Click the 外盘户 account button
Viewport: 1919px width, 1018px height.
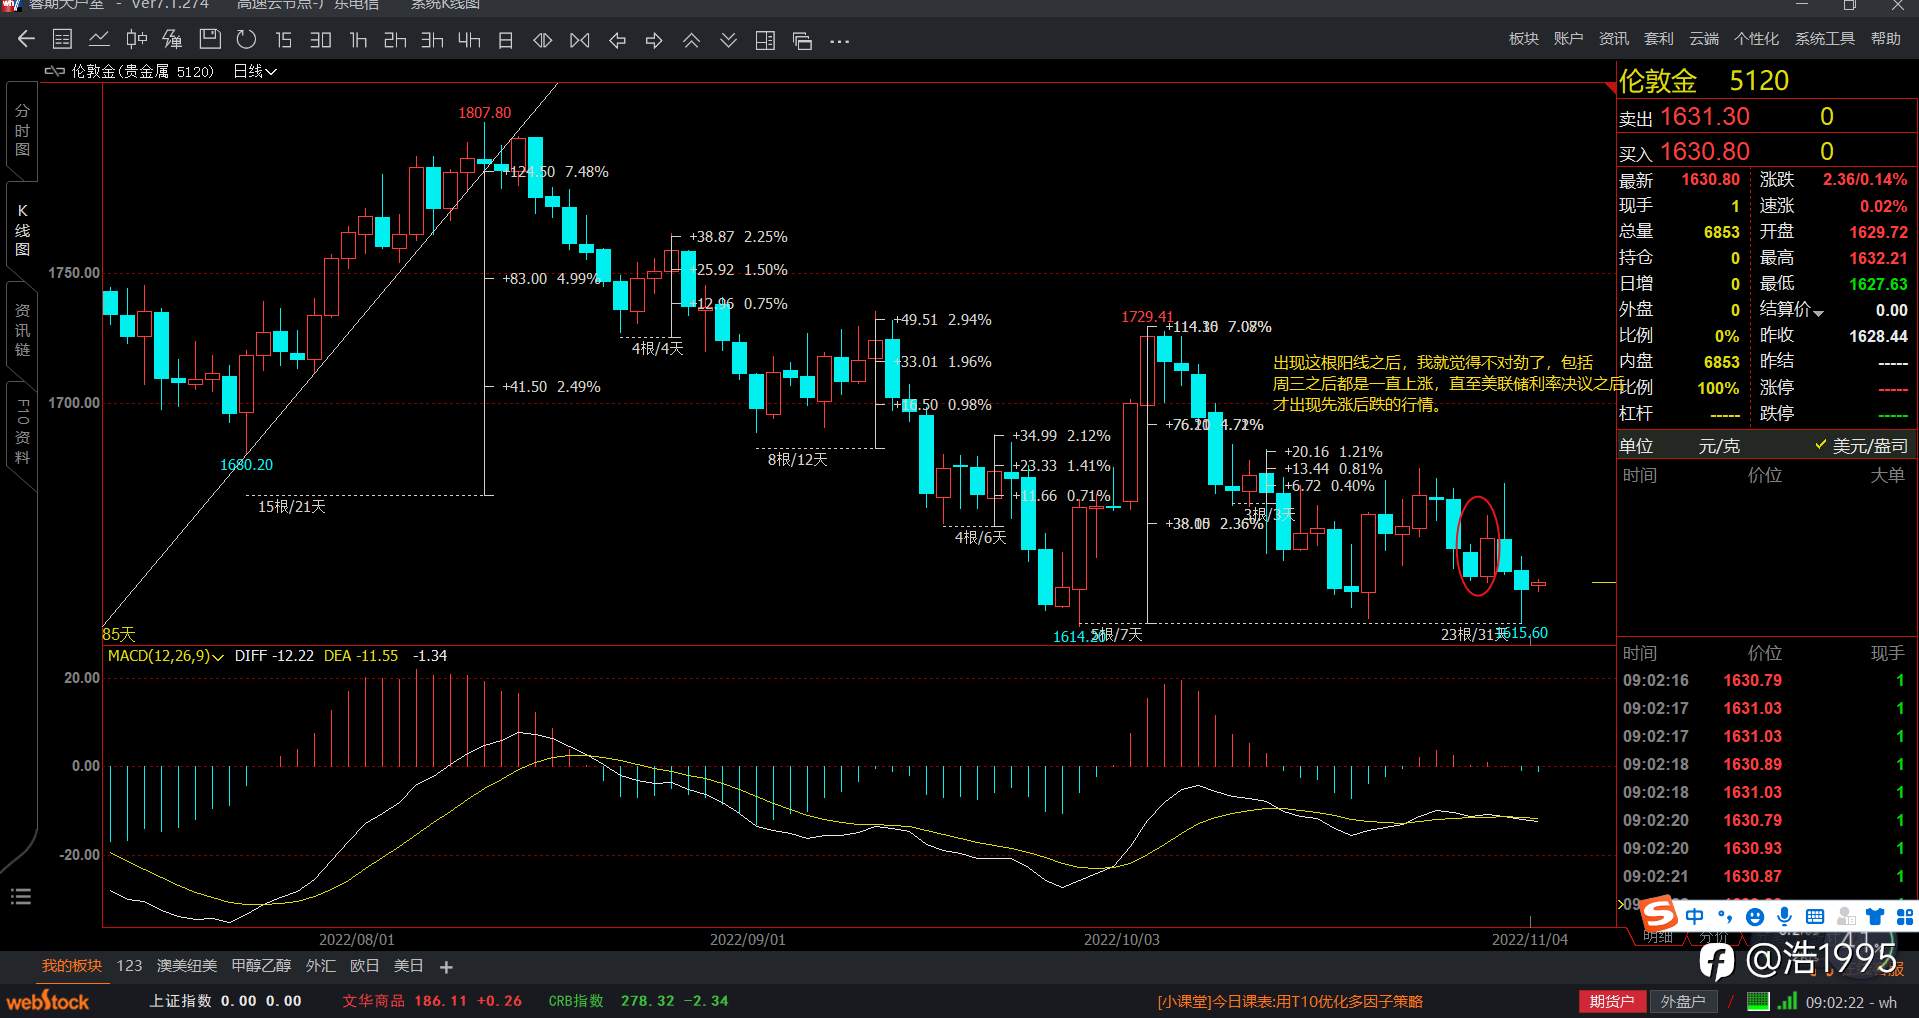tap(1683, 1001)
